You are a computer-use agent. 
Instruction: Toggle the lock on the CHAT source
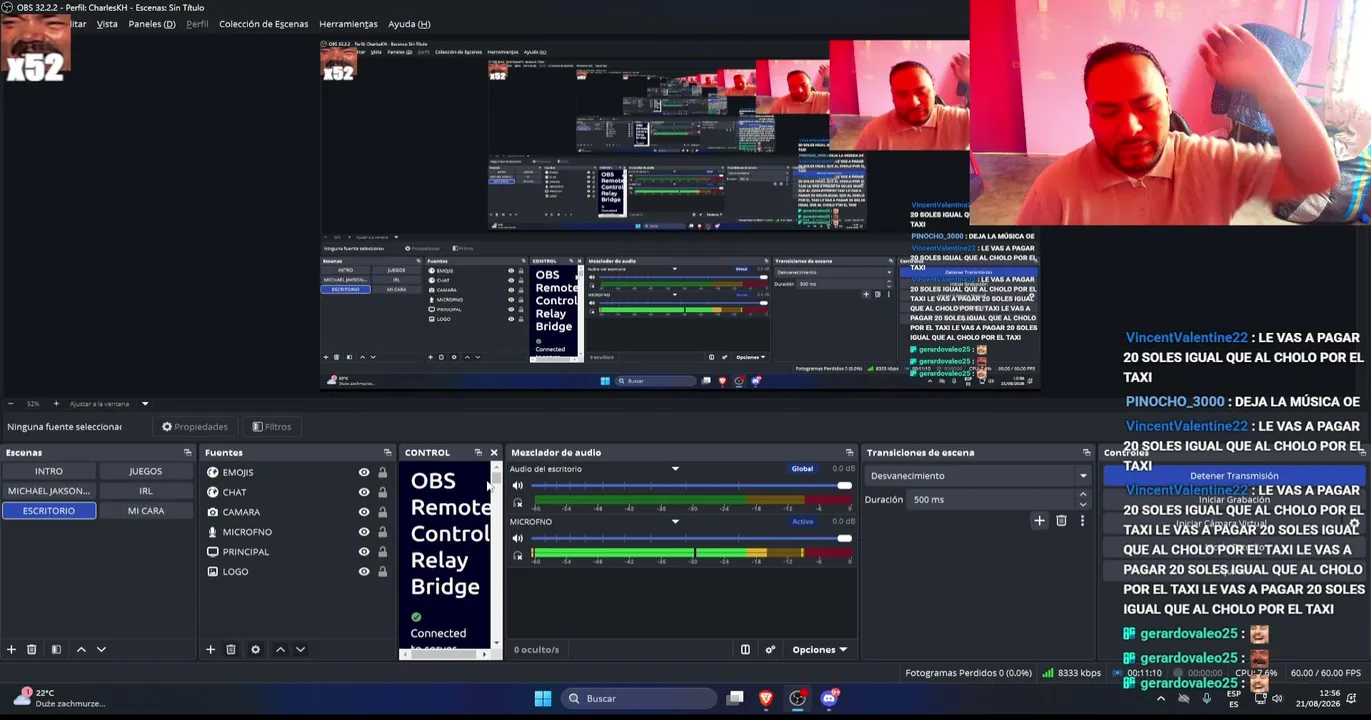[x=382, y=493]
